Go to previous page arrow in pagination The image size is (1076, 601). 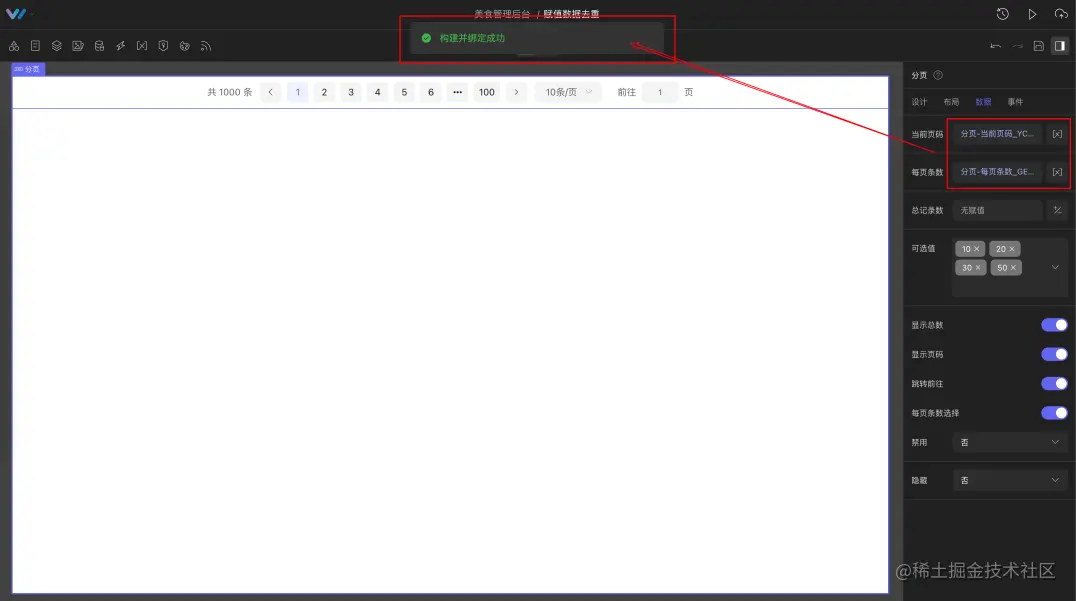click(x=270, y=92)
